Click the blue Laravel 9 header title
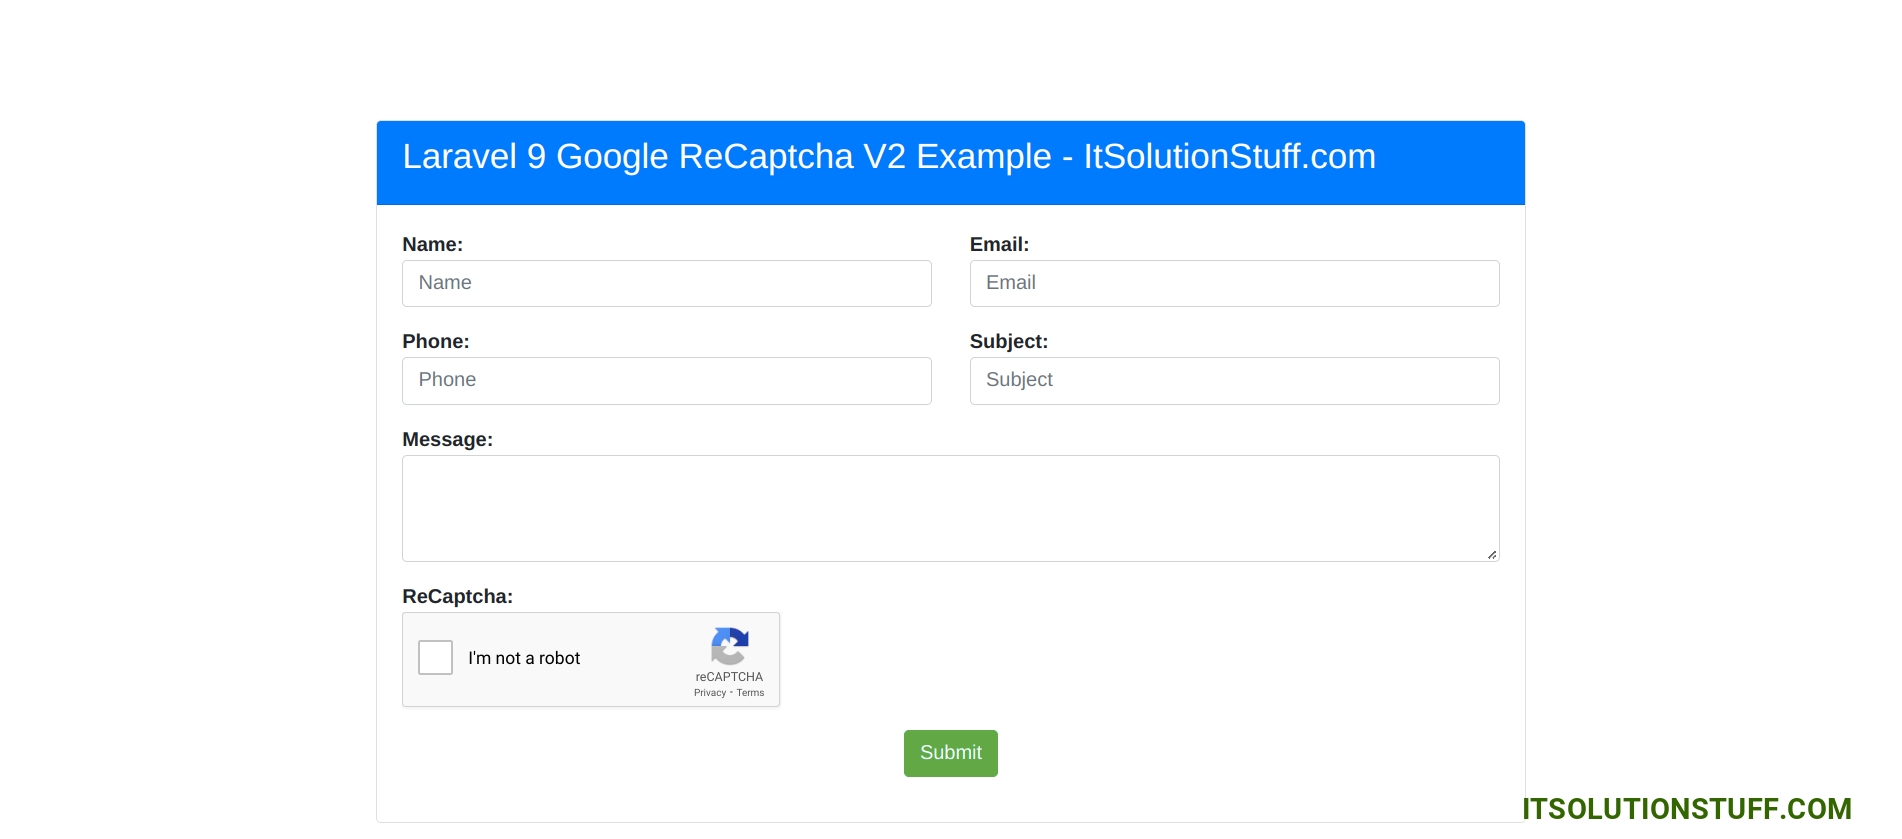 pos(888,157)
